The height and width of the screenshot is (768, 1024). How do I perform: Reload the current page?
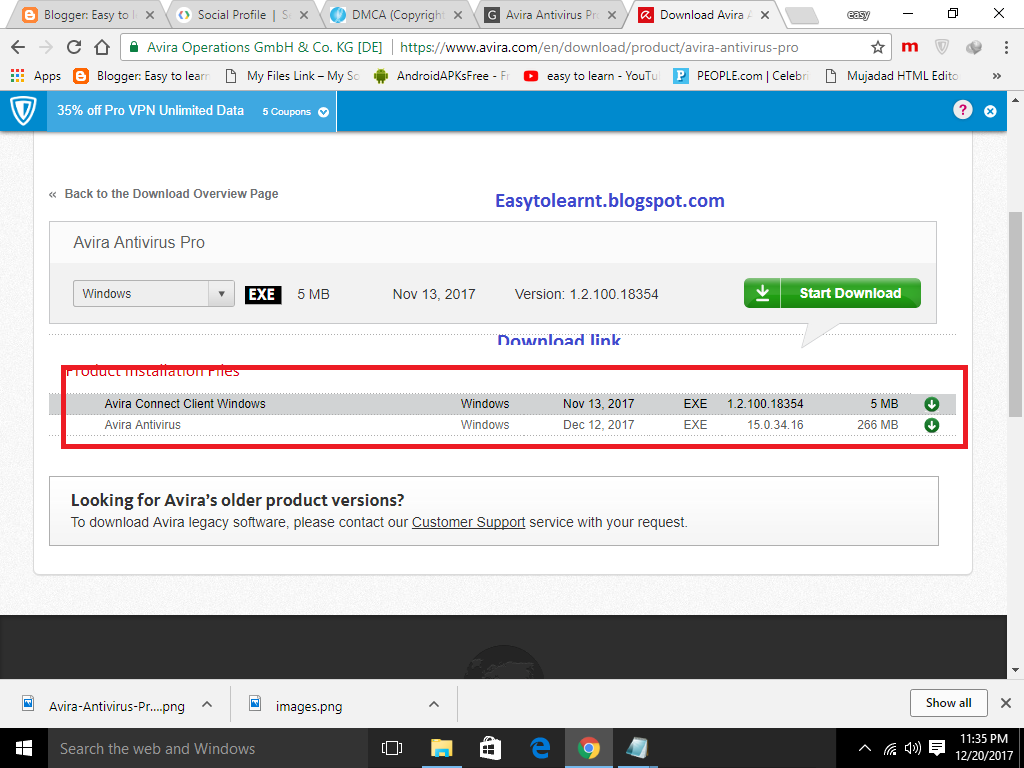74,47
